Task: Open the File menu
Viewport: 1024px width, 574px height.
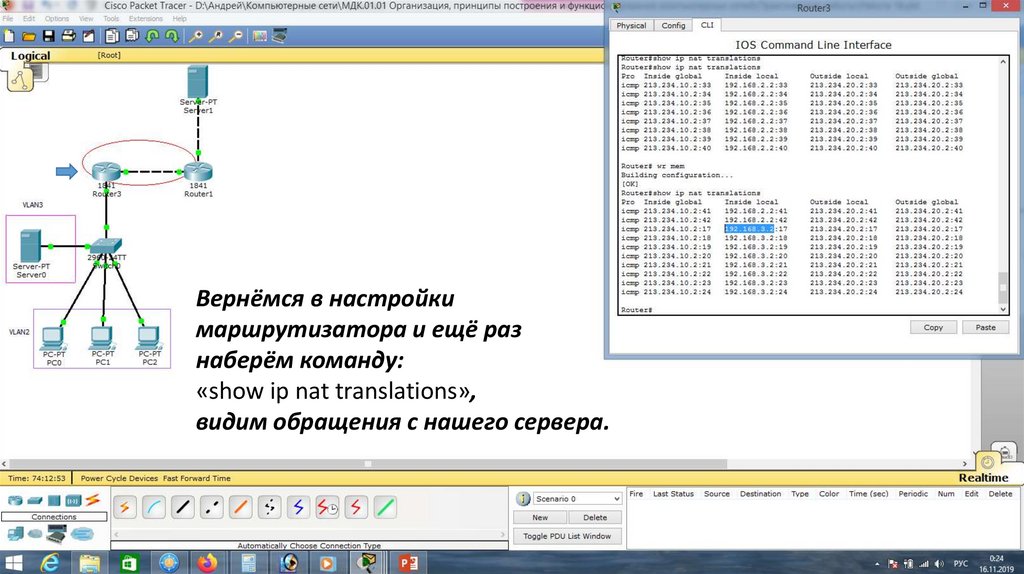Action: tap(8, 19)
